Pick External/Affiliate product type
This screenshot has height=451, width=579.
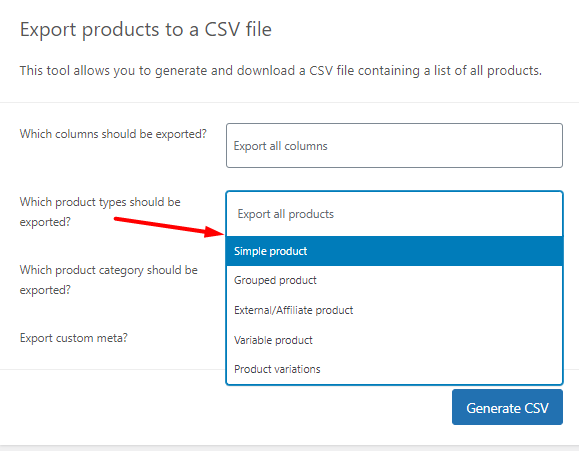[x=394, y=310]
